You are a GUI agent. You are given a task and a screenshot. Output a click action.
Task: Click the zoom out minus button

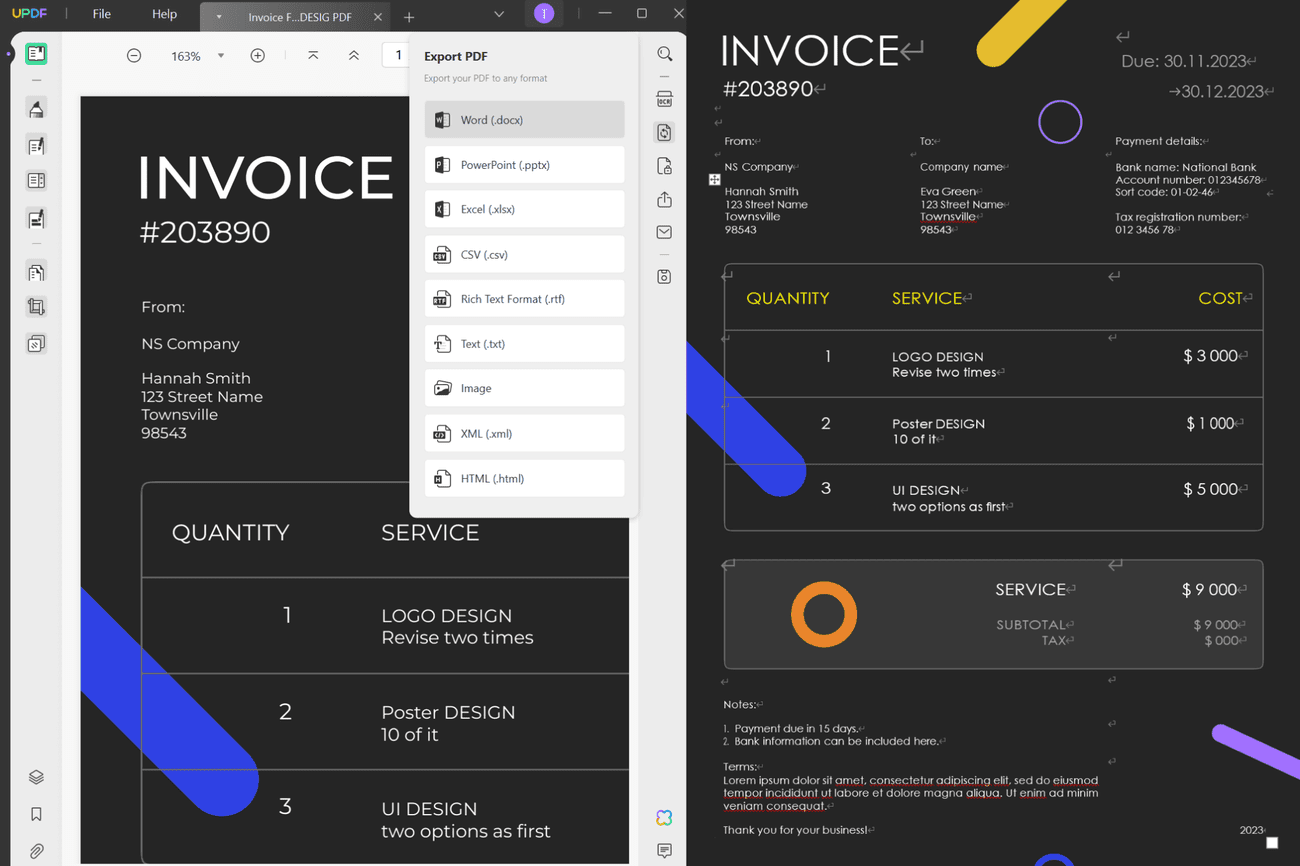pos(134,56)
